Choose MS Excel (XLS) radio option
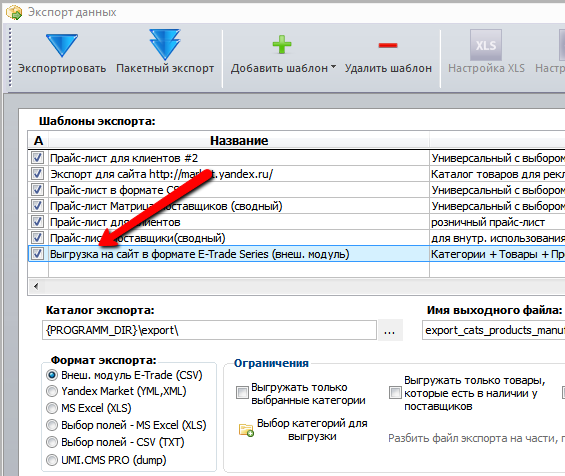The width and height of the screenshot is (565, 476). pos(52,408)
